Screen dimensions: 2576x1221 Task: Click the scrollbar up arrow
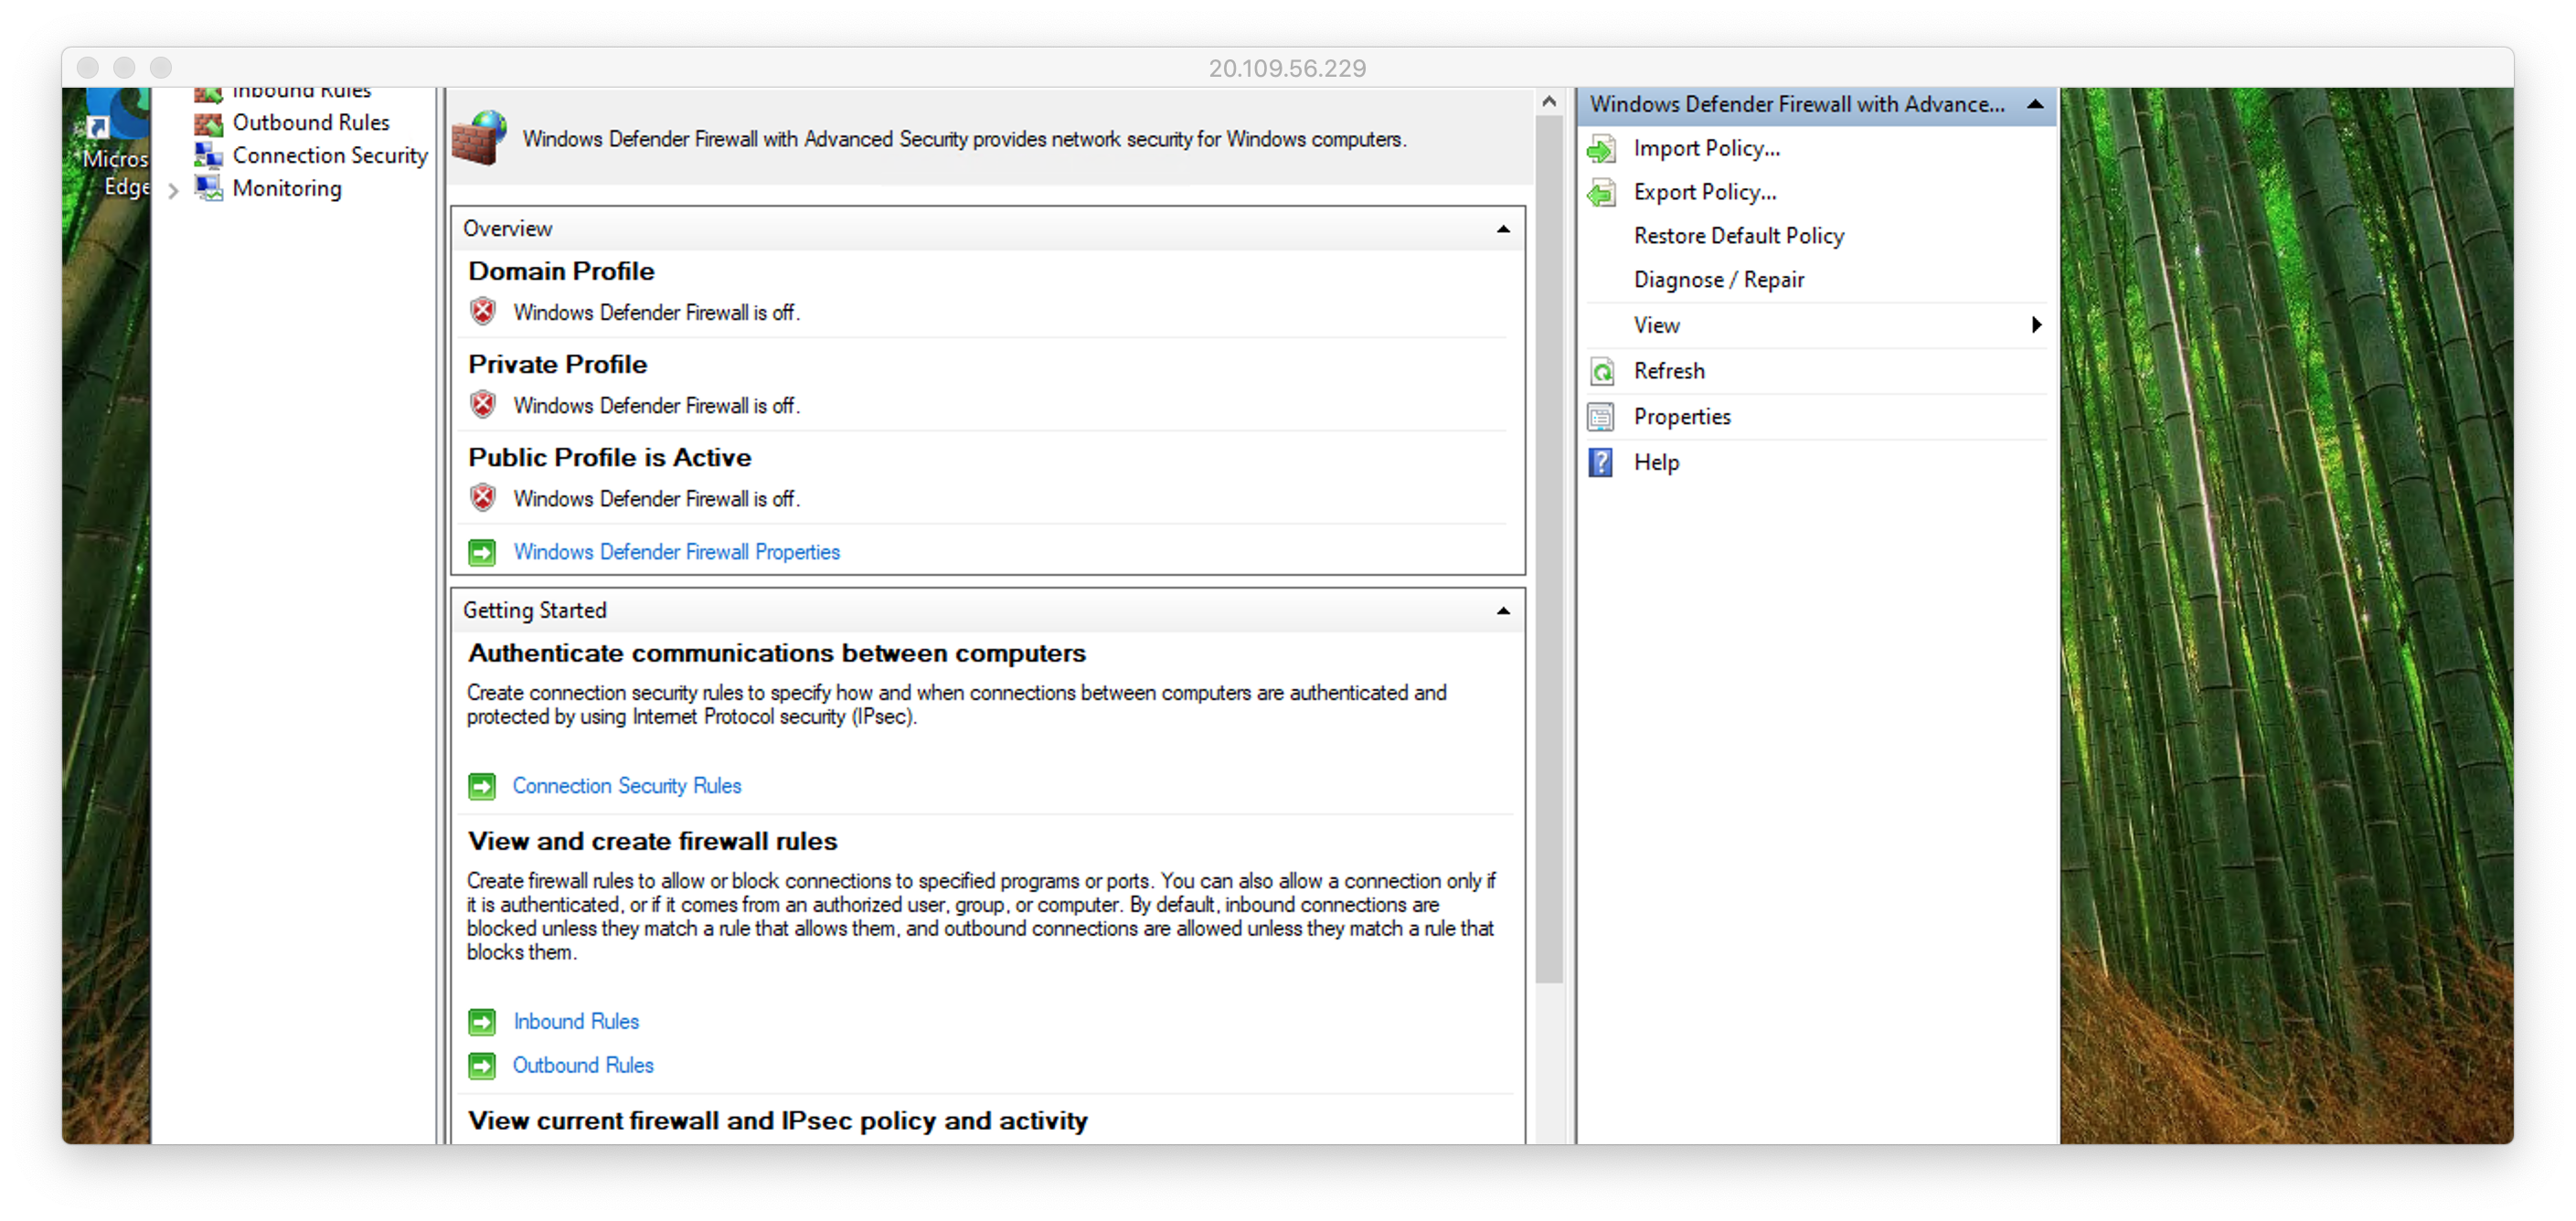(x=1549, y=102)
